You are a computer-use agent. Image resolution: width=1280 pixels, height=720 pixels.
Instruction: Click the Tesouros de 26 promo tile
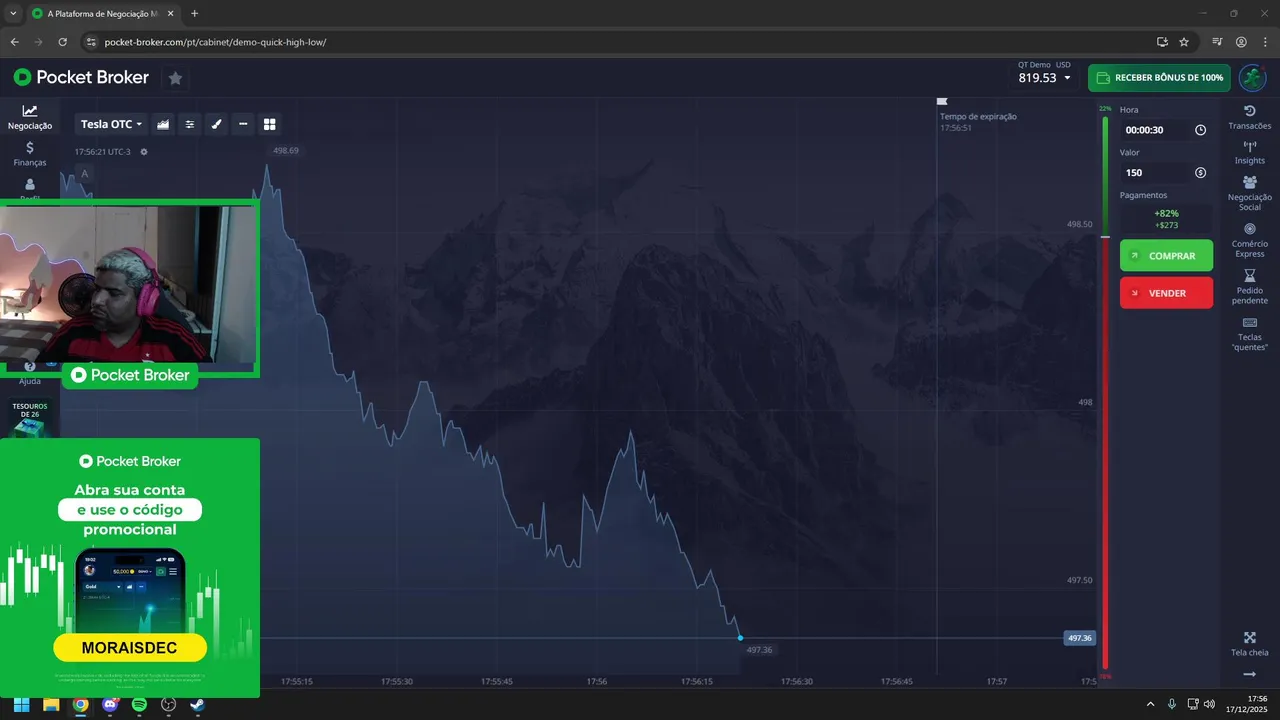tap(30, 420)
